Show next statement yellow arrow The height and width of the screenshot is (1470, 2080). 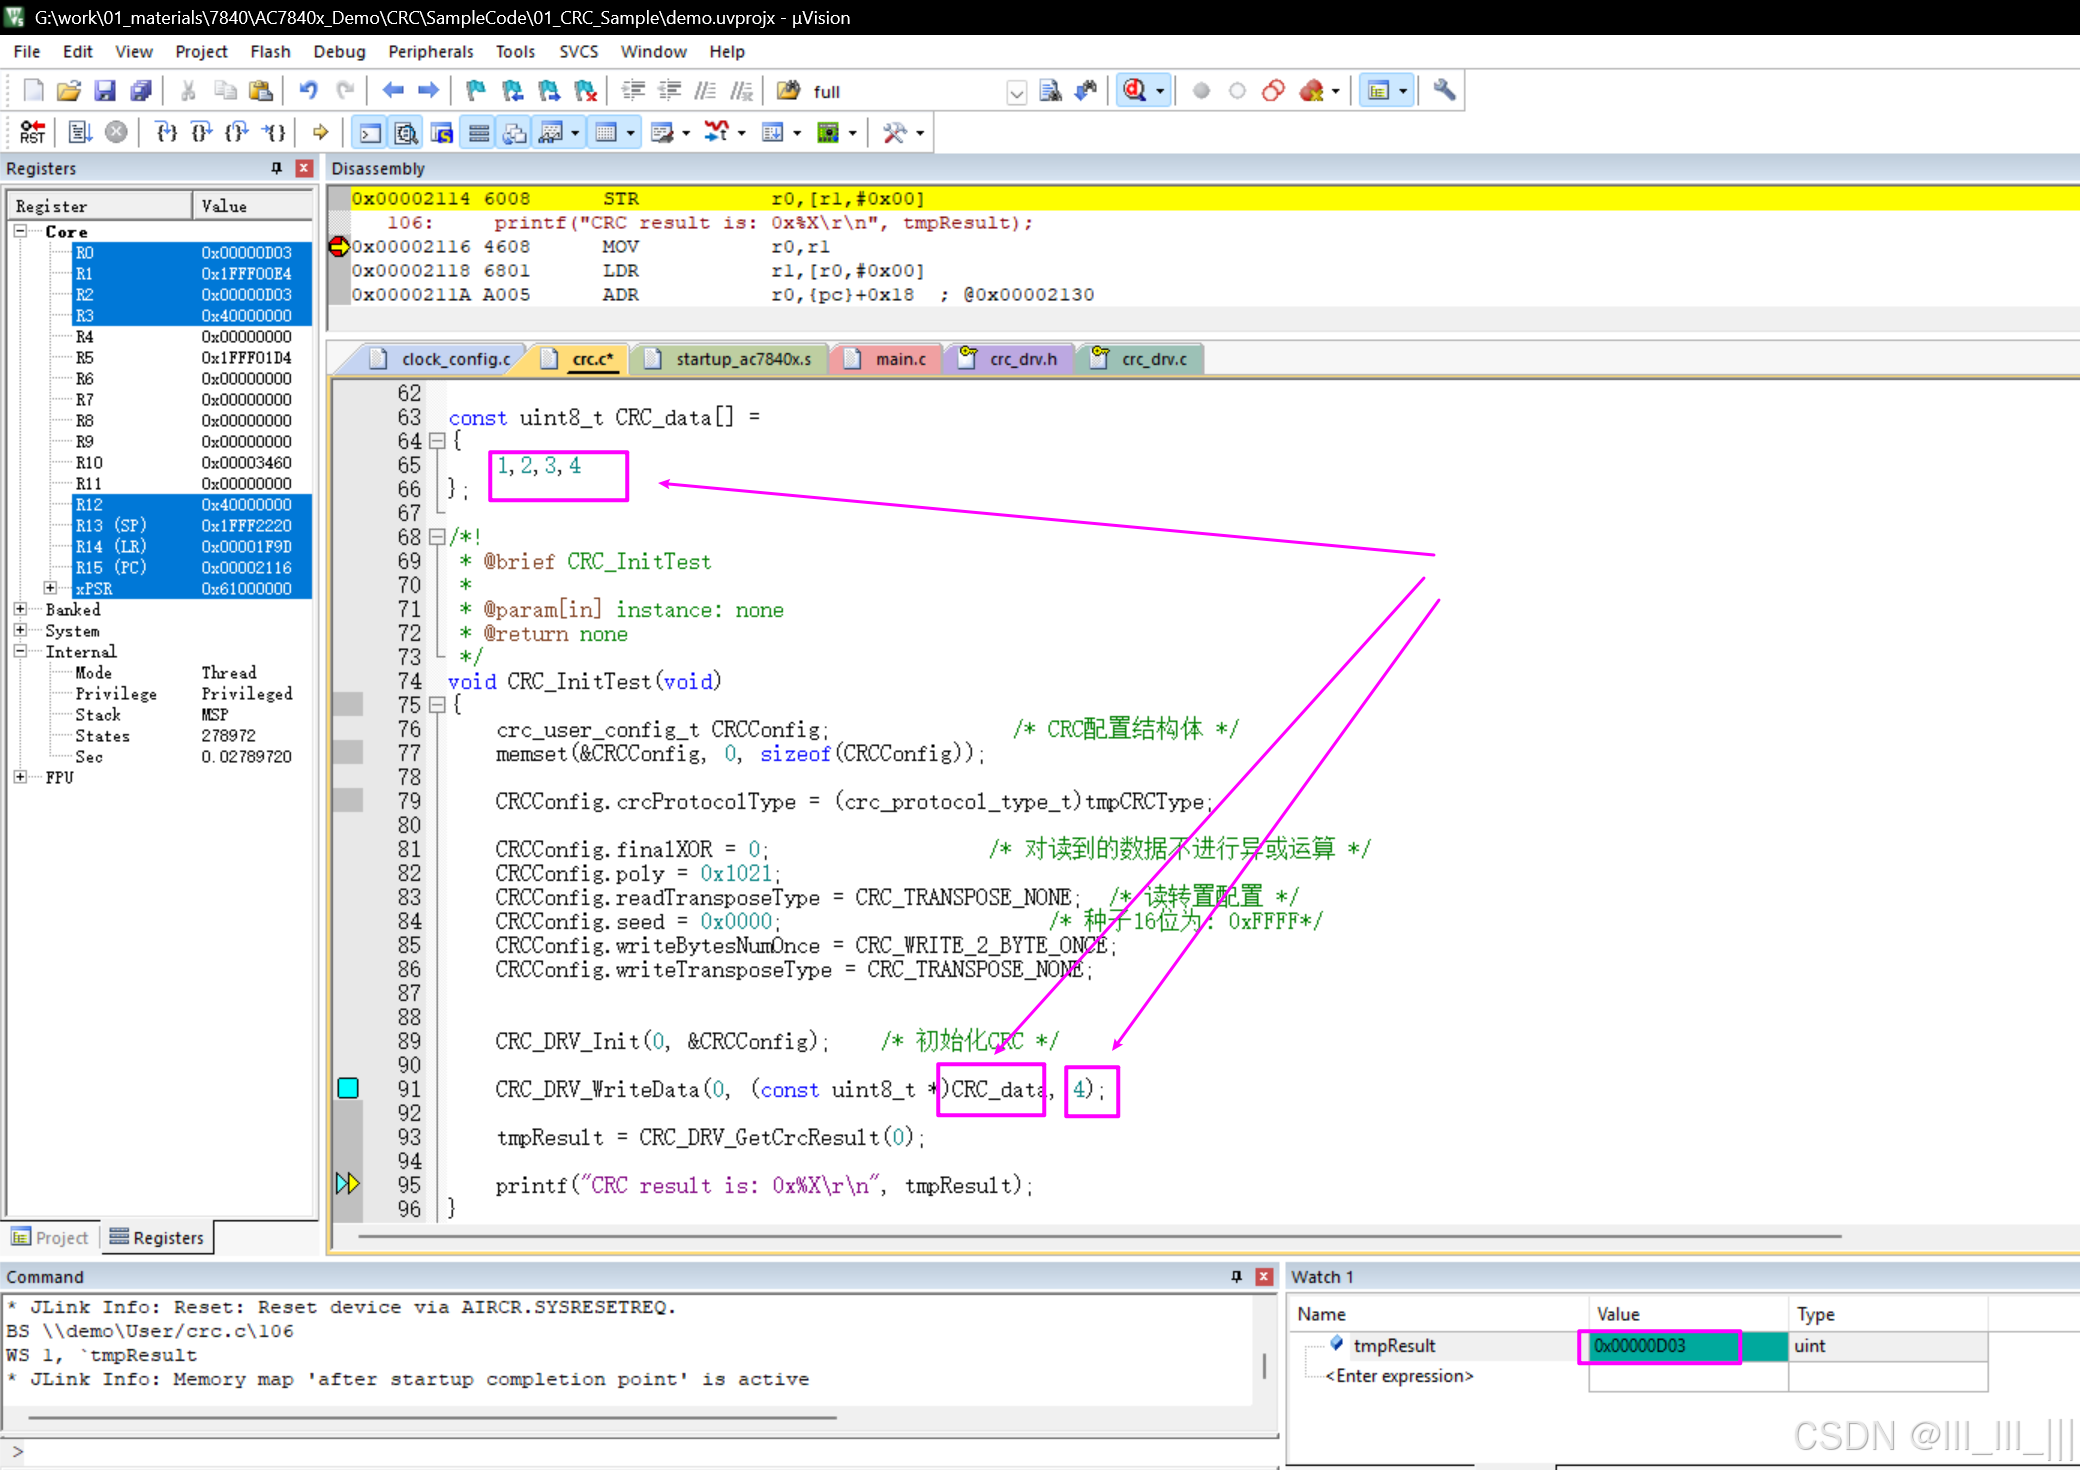coord(320,132)
